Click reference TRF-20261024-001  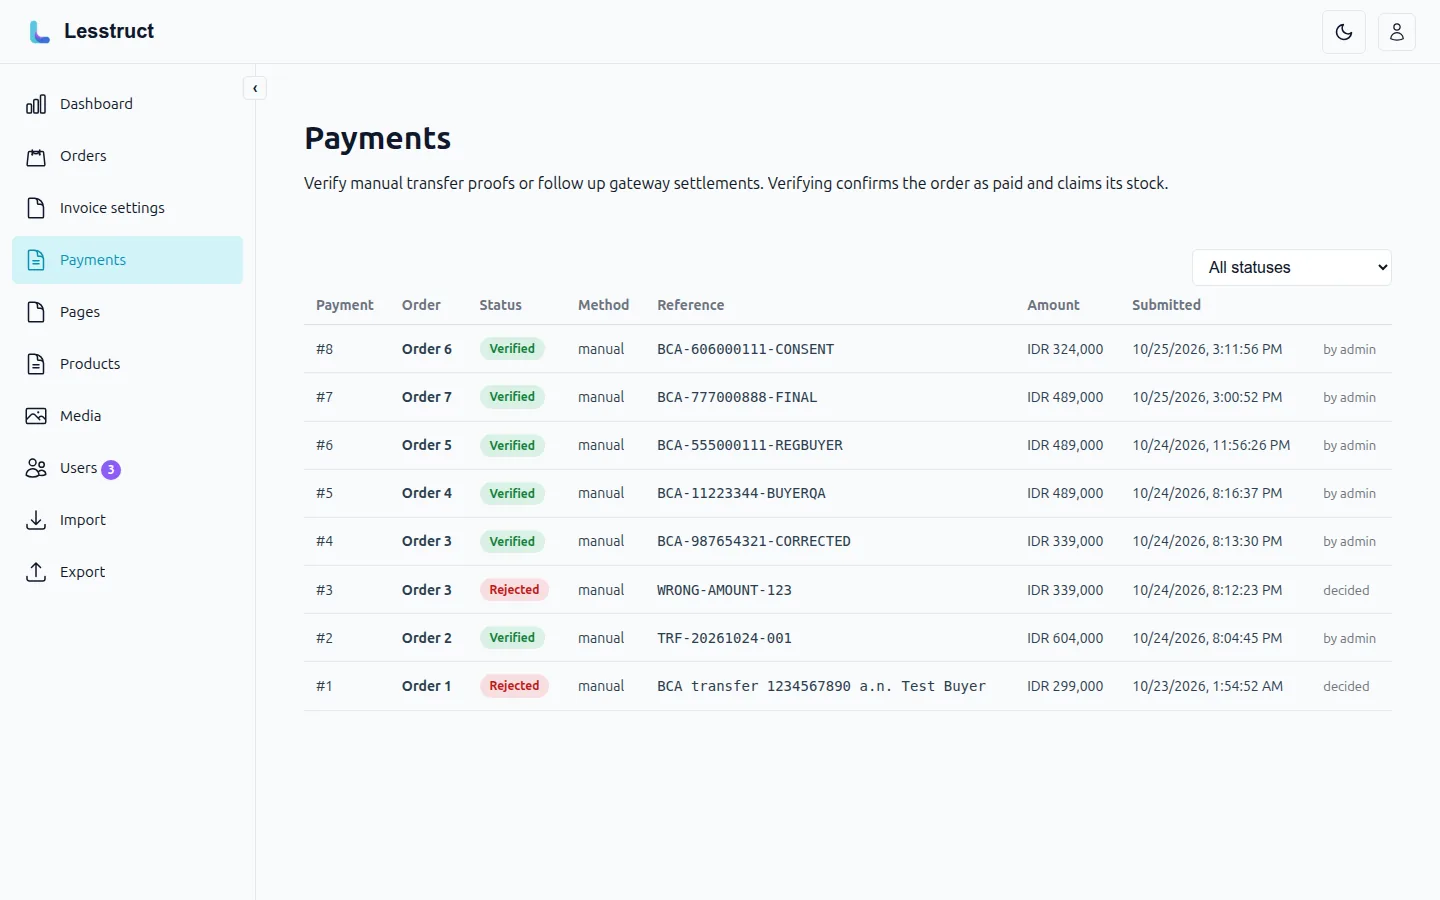724,638
